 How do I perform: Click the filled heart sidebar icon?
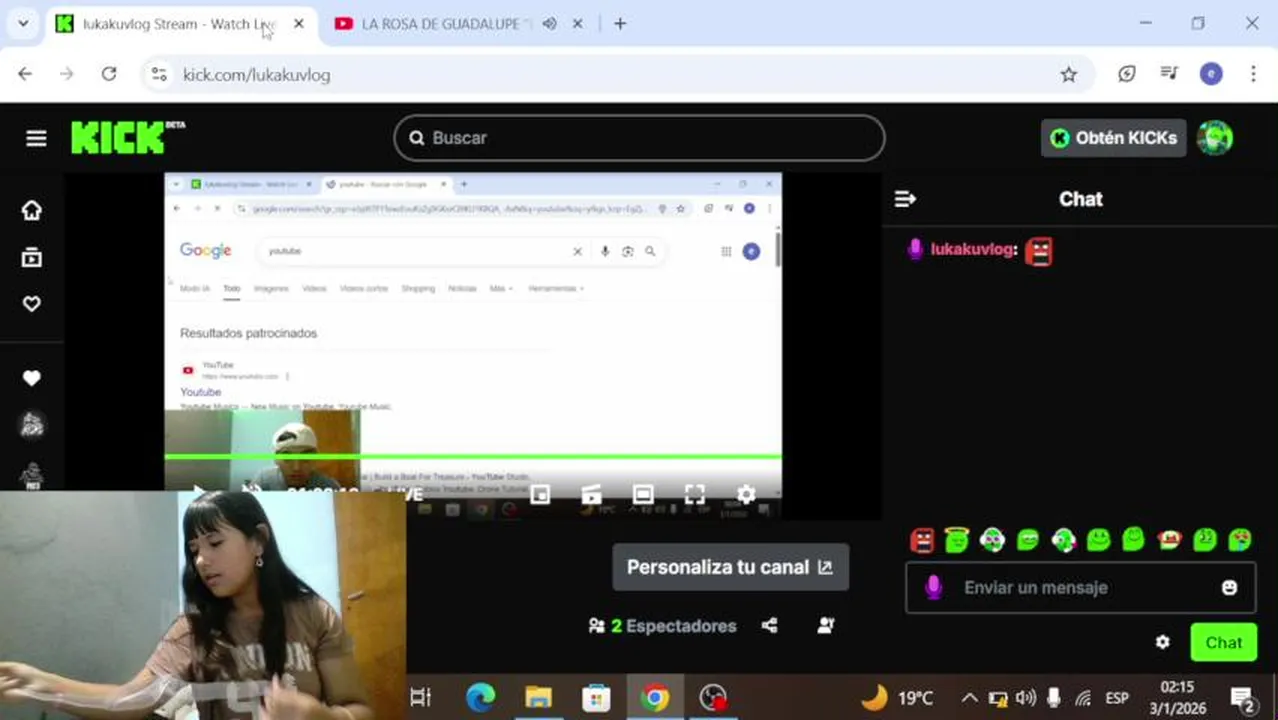(32, 378)
